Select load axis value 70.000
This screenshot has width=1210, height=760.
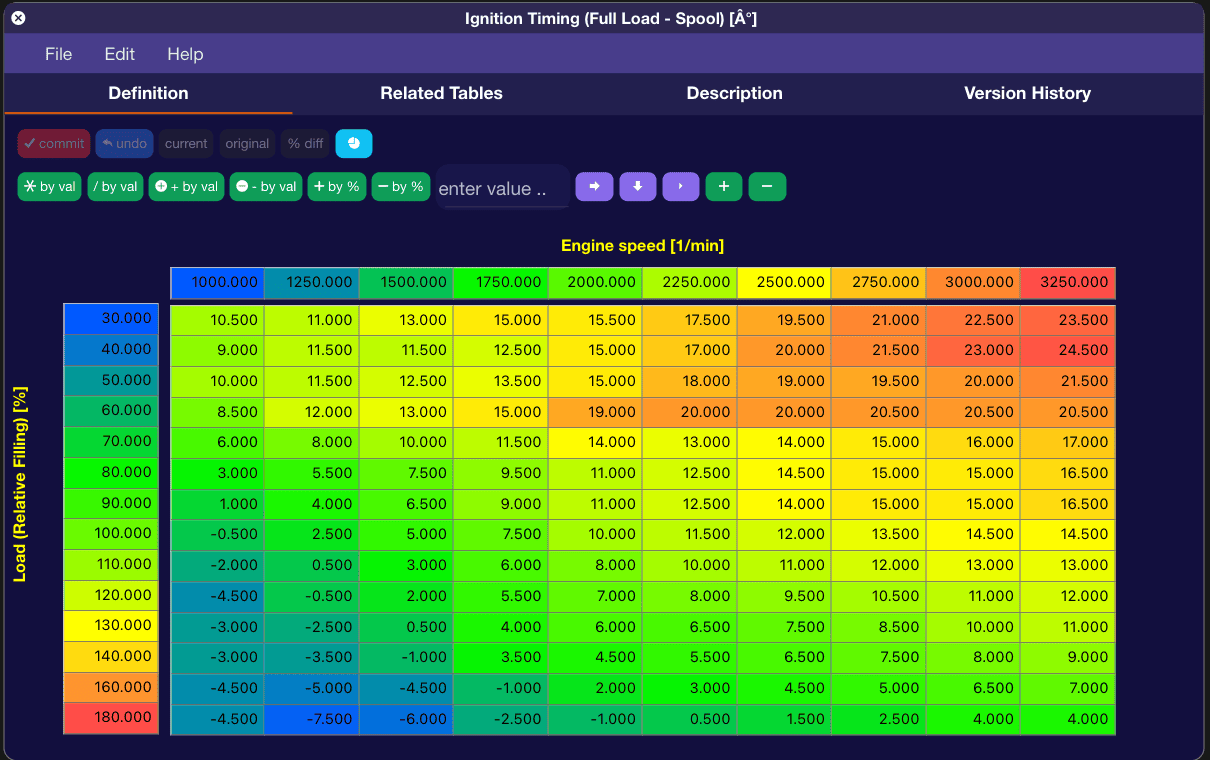click(111, 442)
